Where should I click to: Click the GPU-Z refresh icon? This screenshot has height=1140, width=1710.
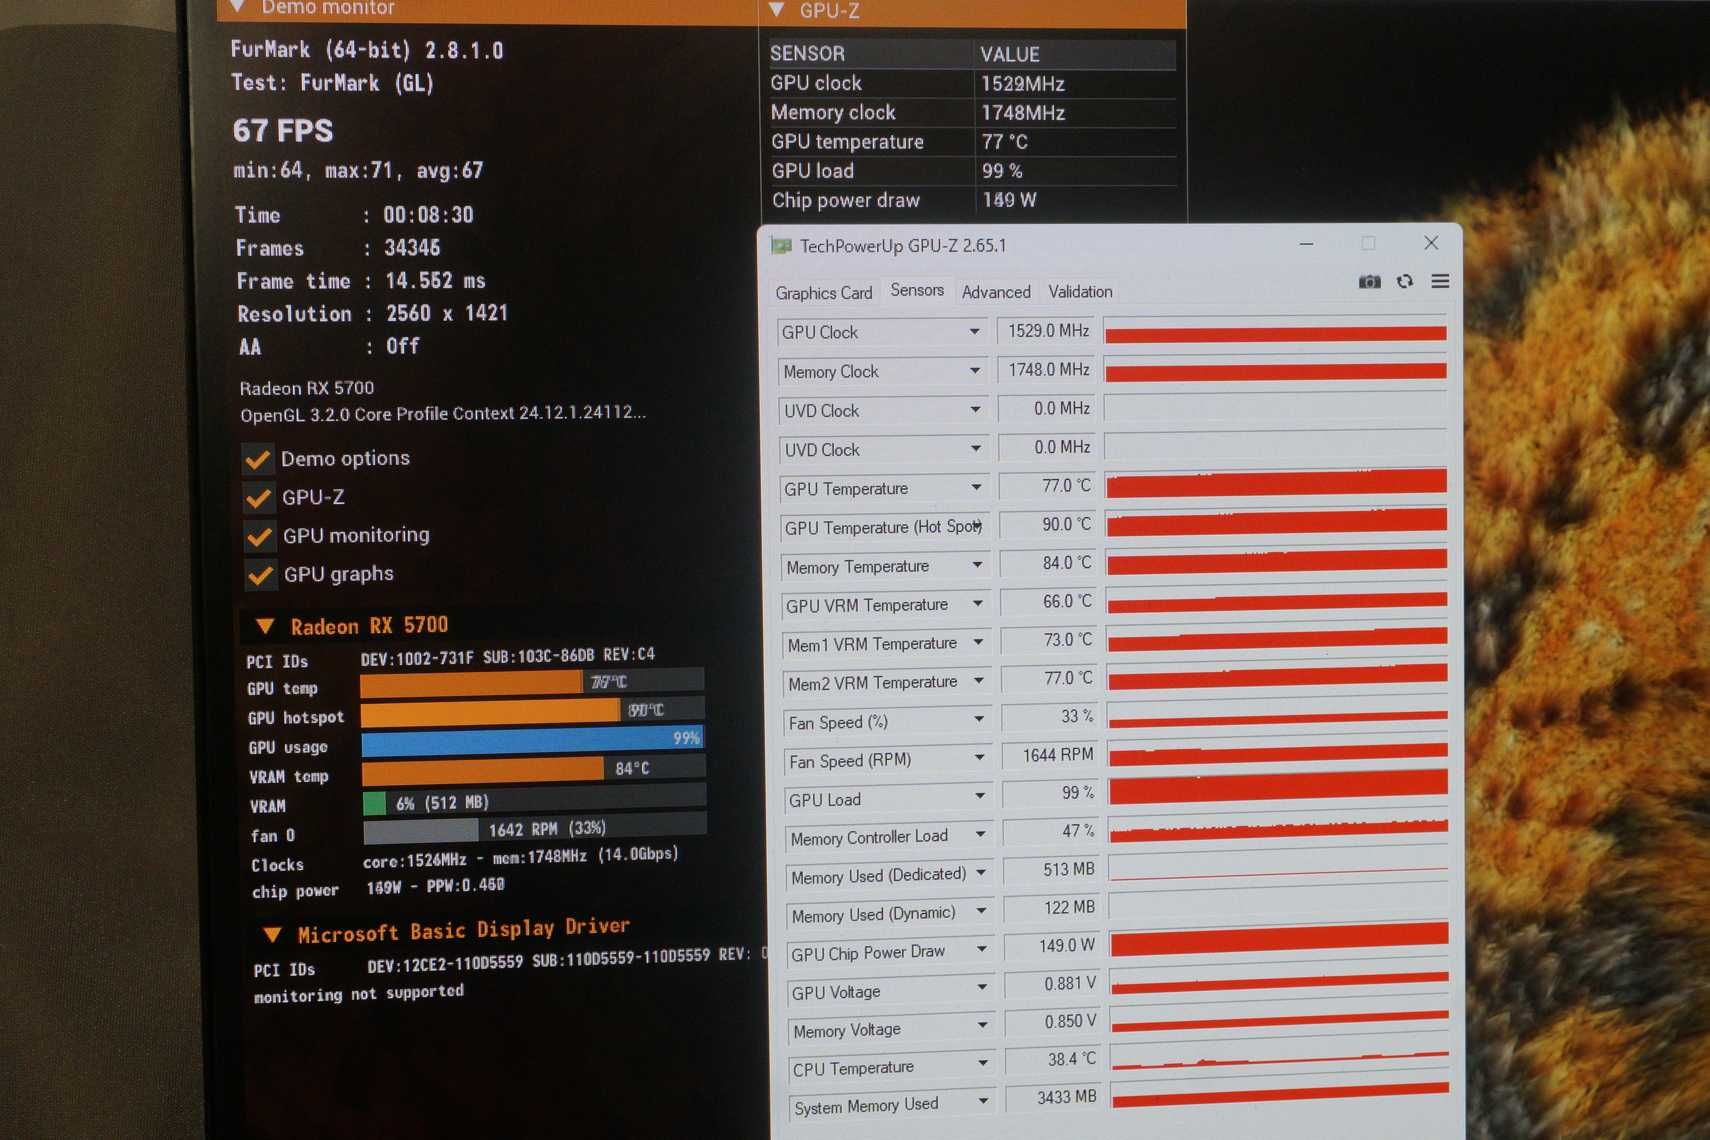pos(1405,282)
